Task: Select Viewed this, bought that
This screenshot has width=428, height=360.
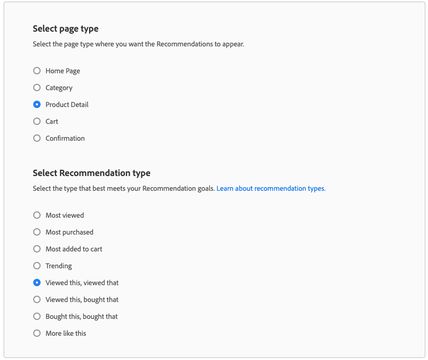Action: coord(37,299)
